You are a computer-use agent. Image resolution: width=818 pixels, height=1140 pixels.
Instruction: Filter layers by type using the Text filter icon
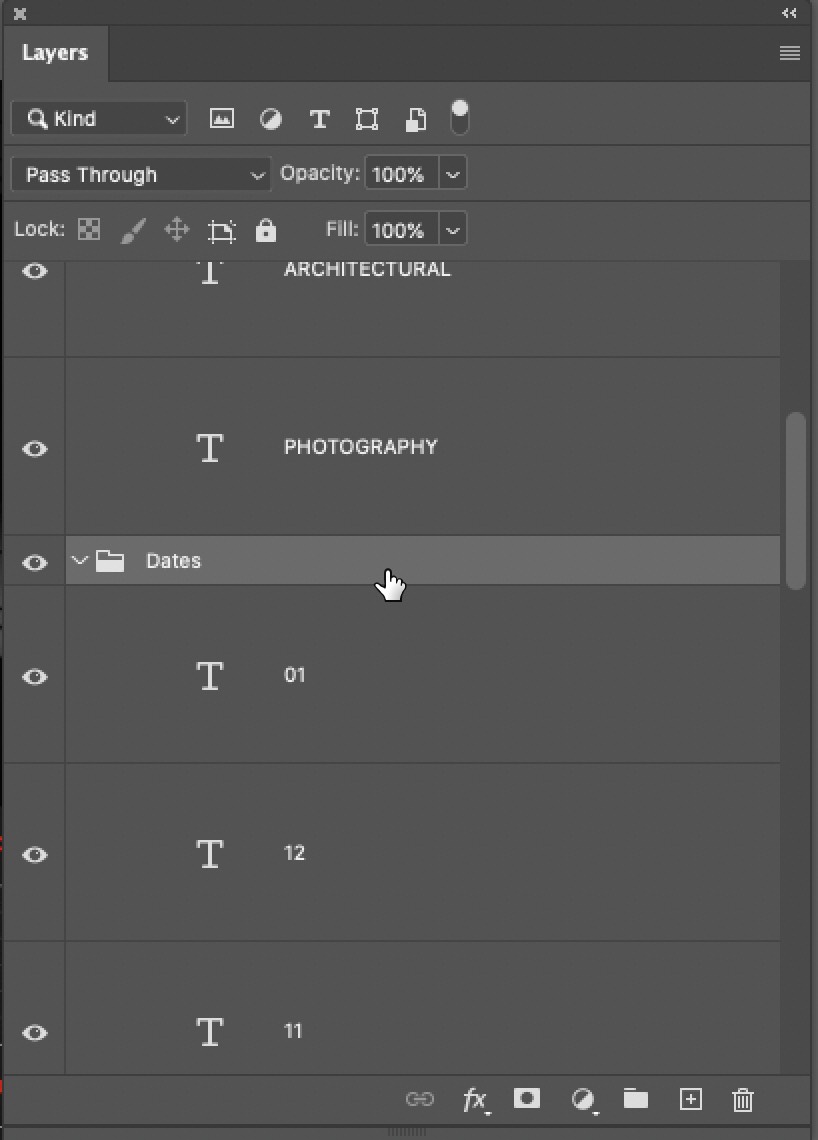point(319,118)
